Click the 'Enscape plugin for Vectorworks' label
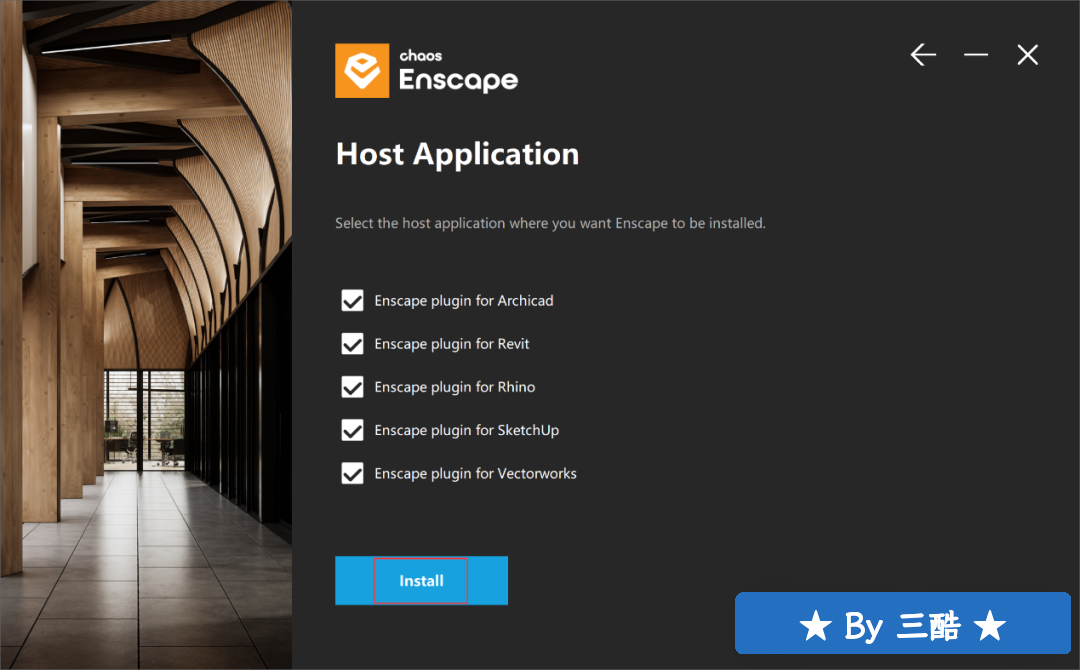Screen dimensions: 1080x670 pos(475,474)
